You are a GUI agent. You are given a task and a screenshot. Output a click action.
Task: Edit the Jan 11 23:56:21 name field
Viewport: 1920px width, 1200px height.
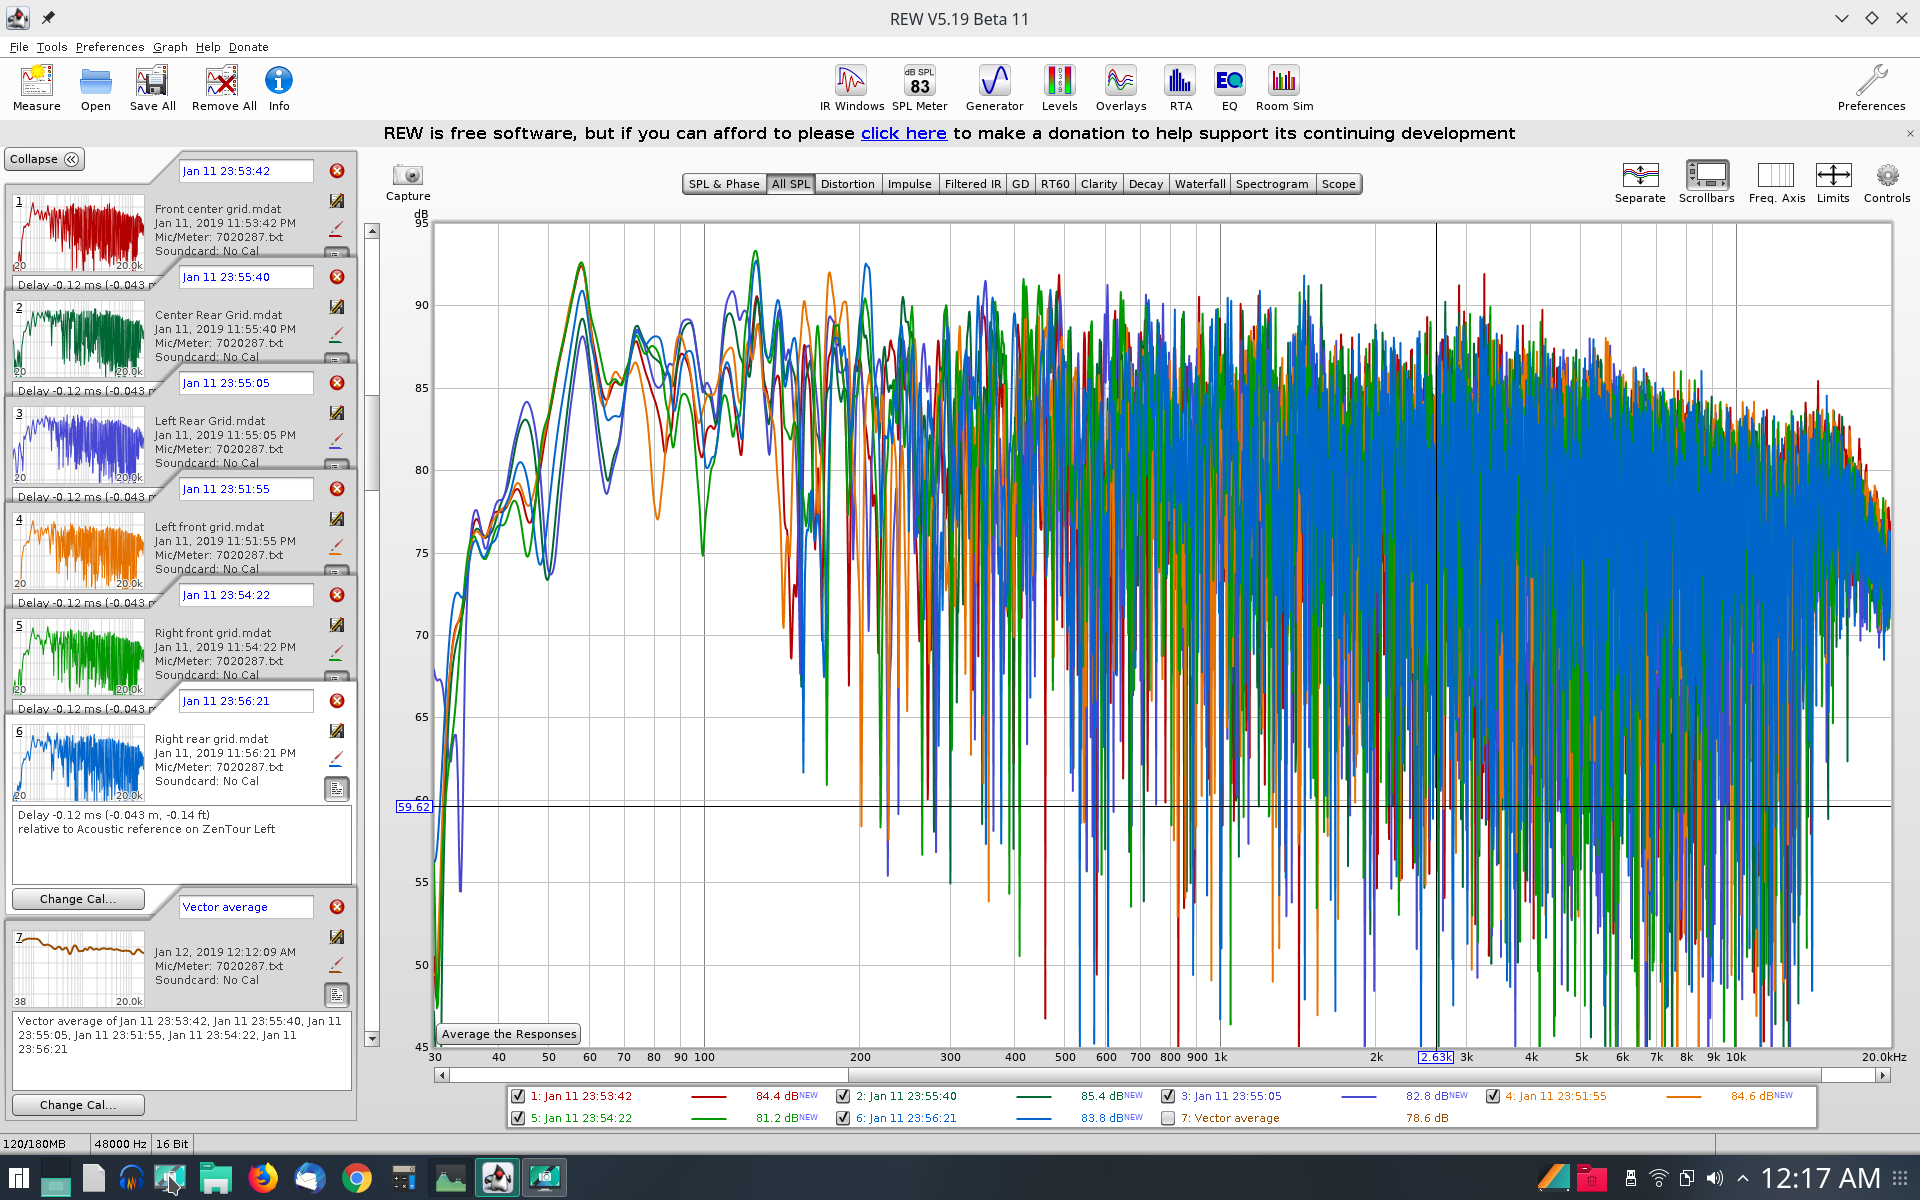point(246,701)
